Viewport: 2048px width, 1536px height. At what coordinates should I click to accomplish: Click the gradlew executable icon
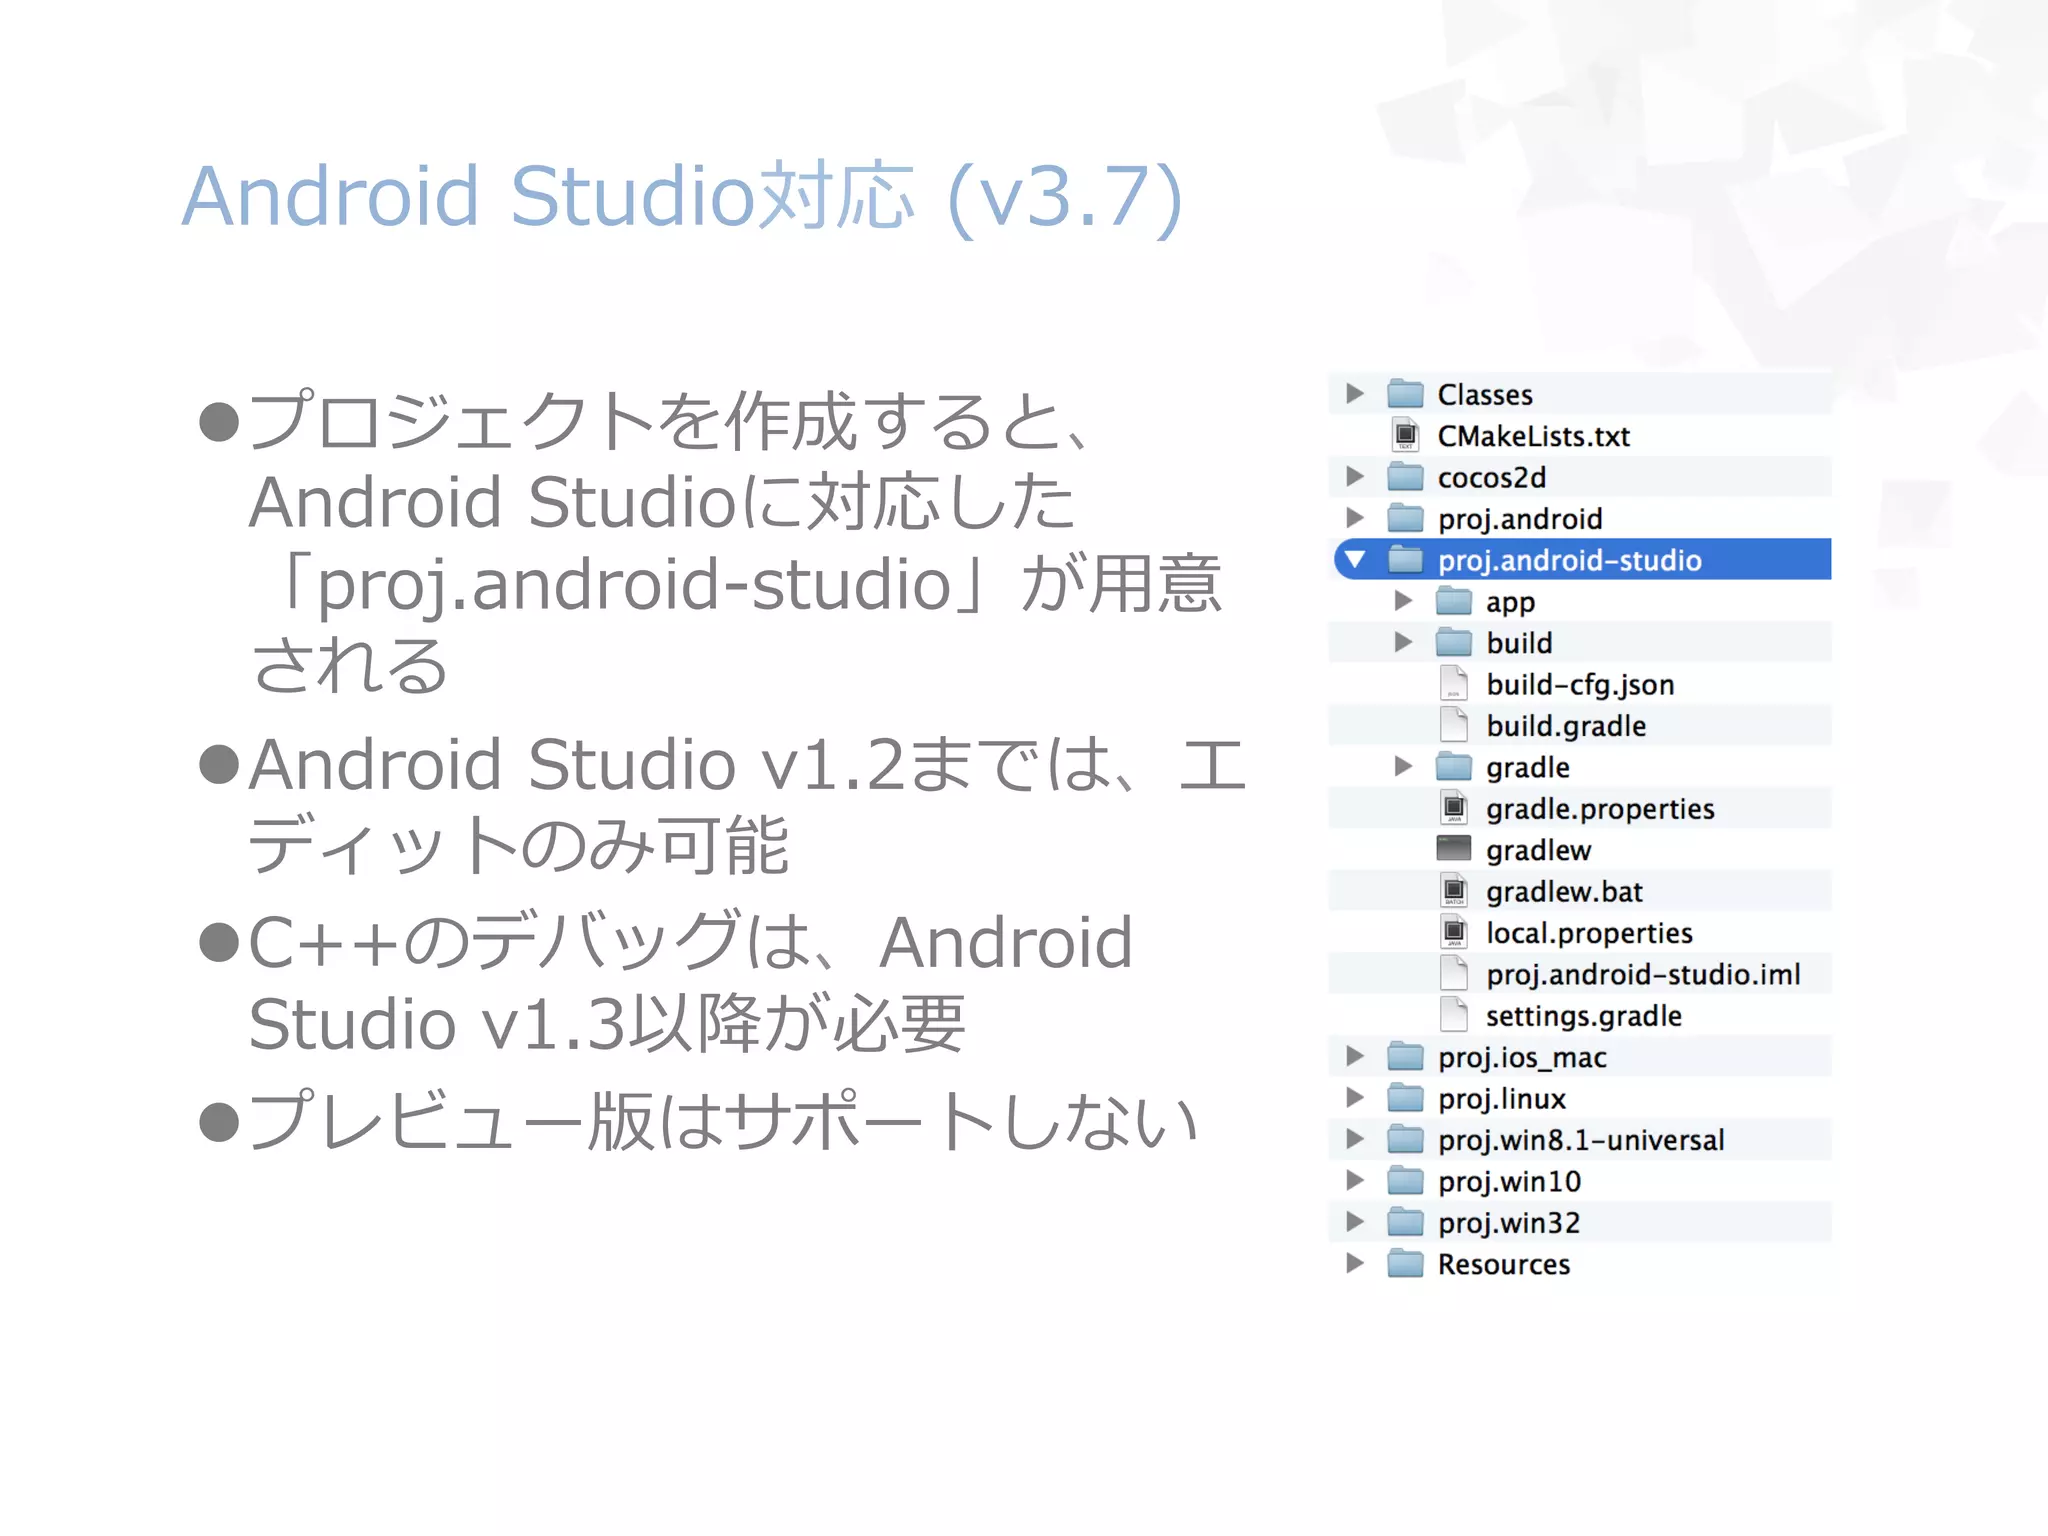tap(1453, 849)
